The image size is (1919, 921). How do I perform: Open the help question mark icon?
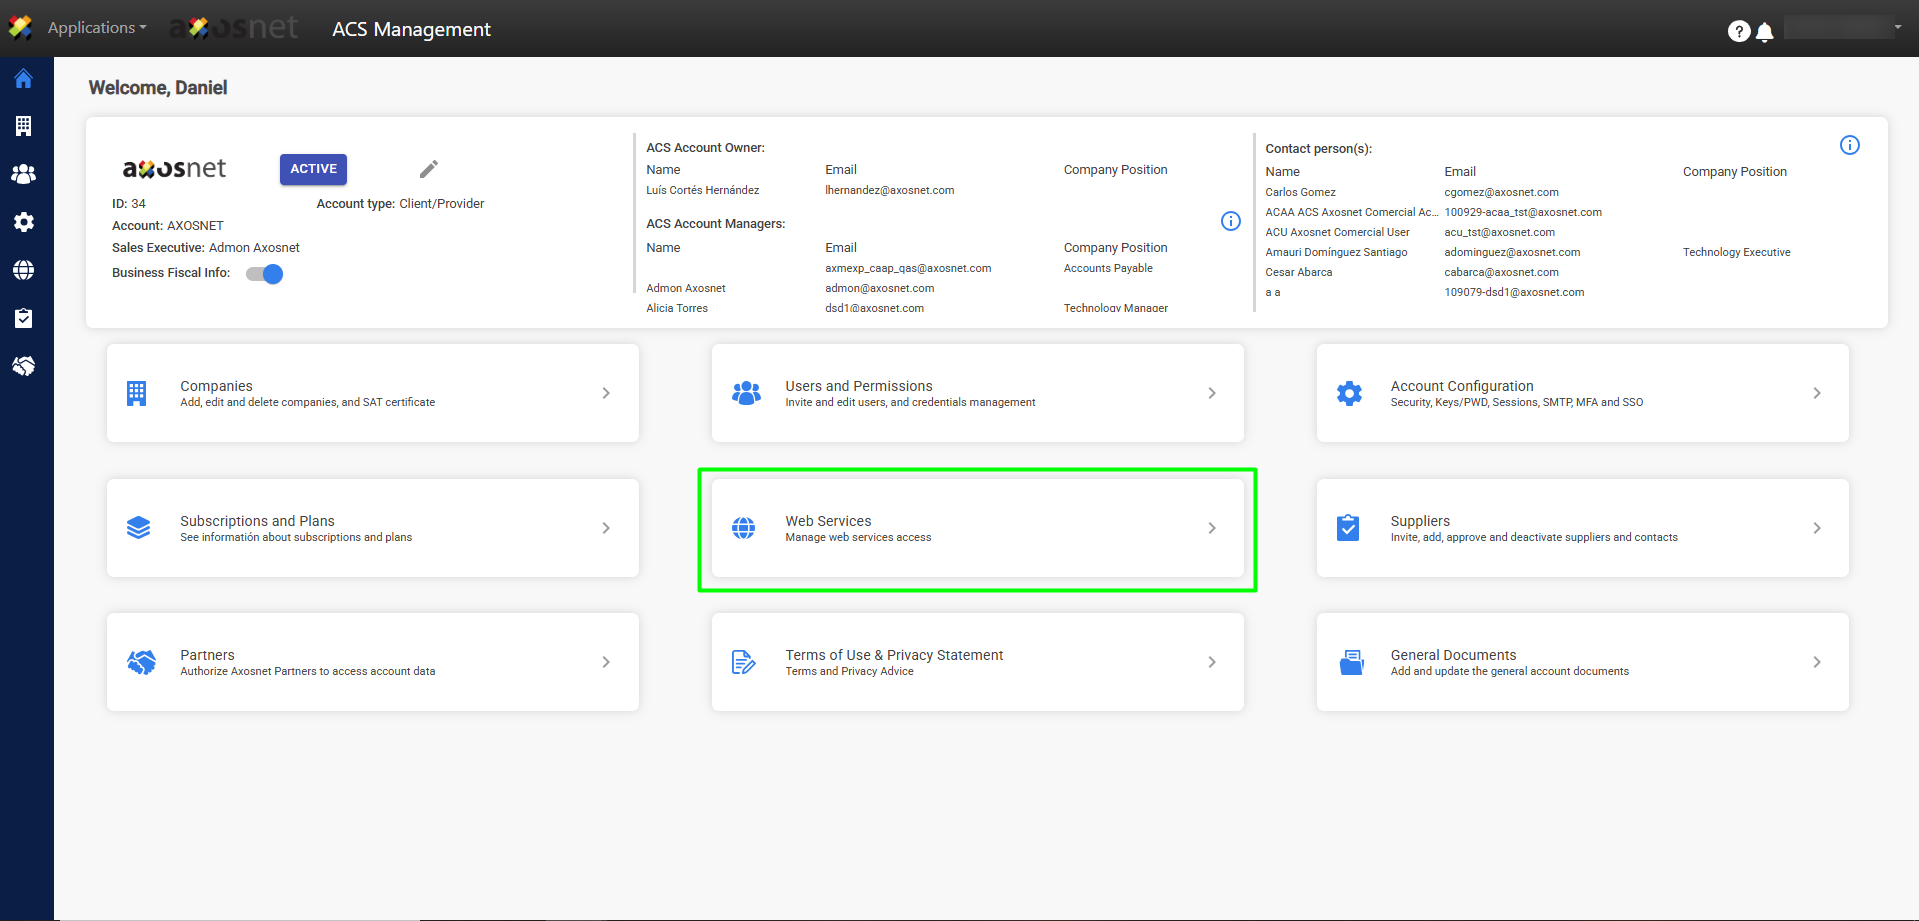click(x=1738, y=31)
